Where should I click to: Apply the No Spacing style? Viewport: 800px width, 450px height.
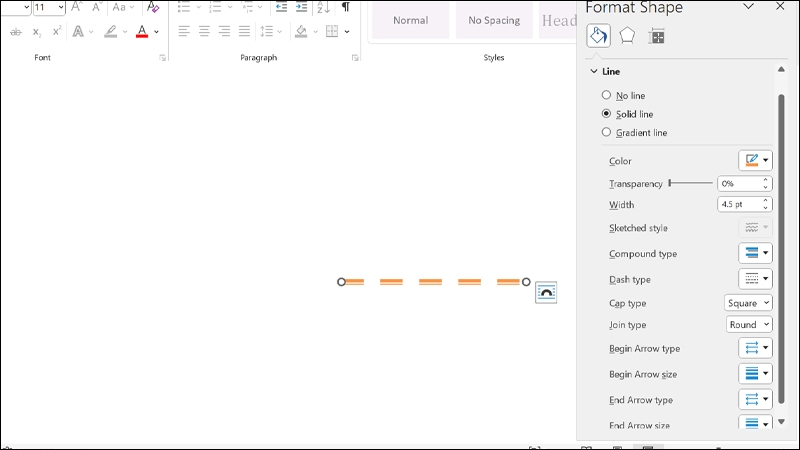click(x=494, y=20)
